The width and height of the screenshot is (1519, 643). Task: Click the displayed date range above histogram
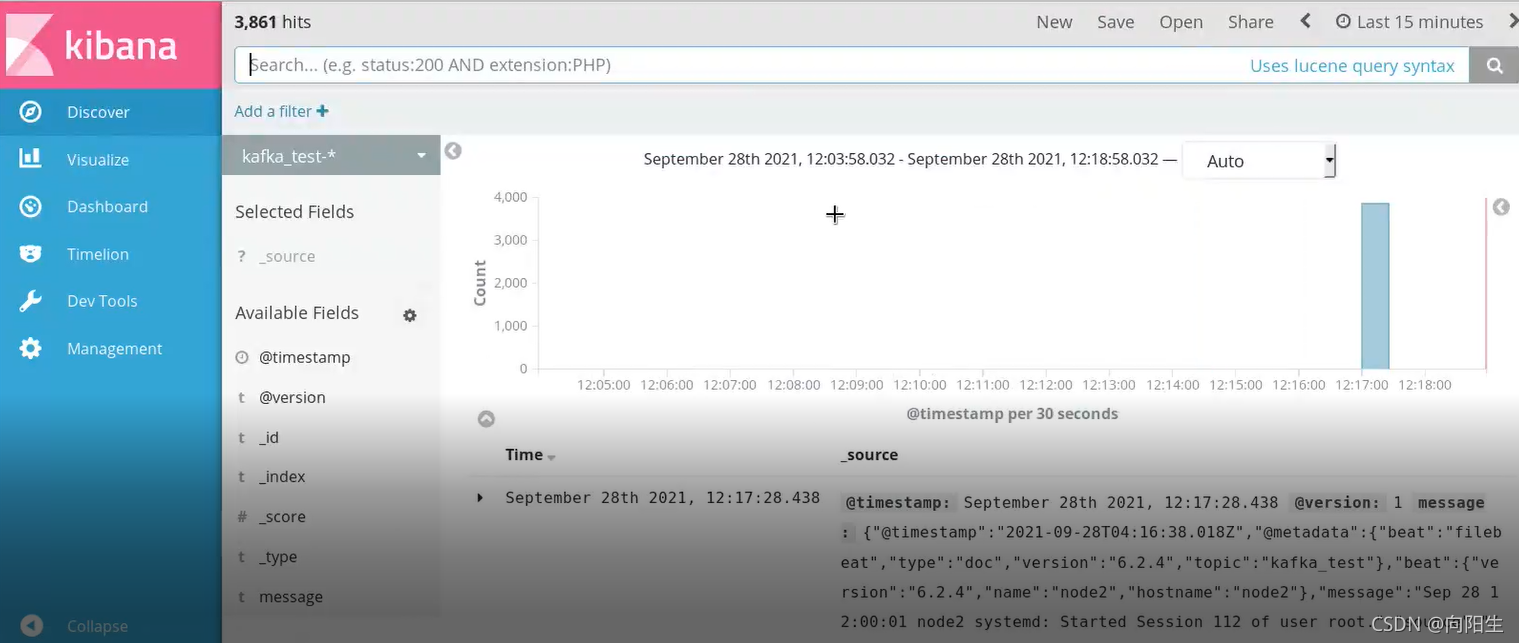(901, 159)
